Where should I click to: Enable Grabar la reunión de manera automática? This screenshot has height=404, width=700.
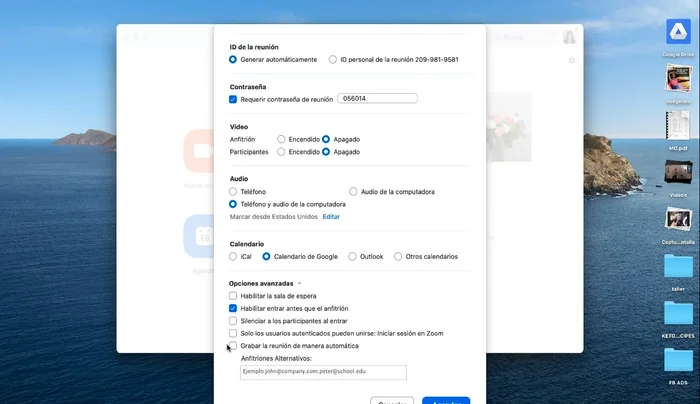point(233,346)
